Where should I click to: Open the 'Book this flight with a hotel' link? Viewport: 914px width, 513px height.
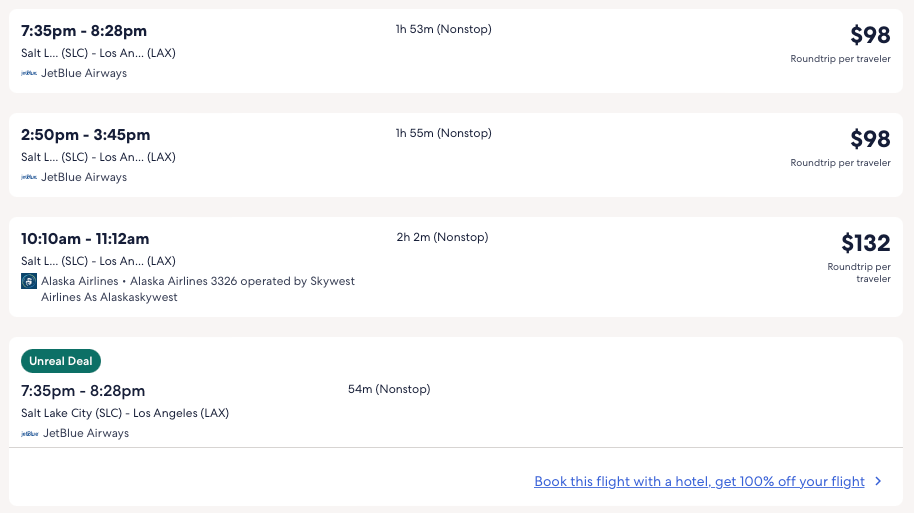click(x=699, y=481)
